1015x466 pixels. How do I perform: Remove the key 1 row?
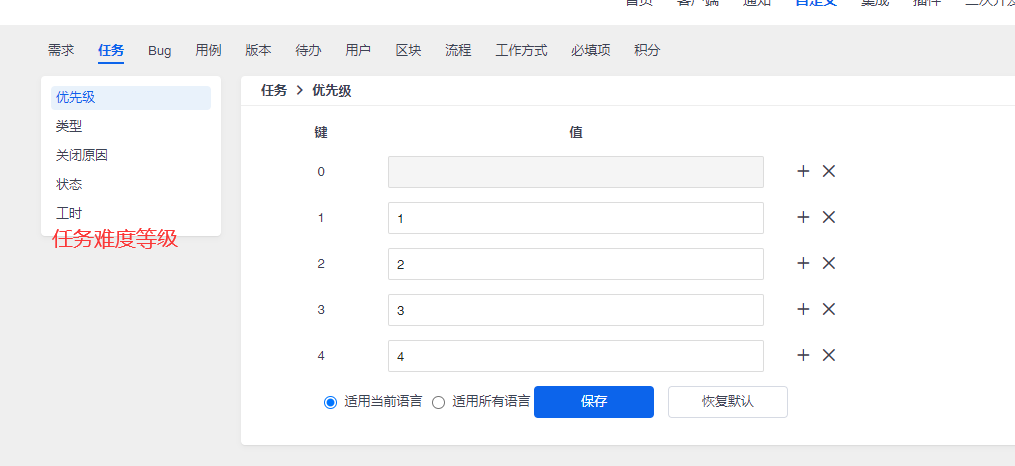[x=829, y=217]
